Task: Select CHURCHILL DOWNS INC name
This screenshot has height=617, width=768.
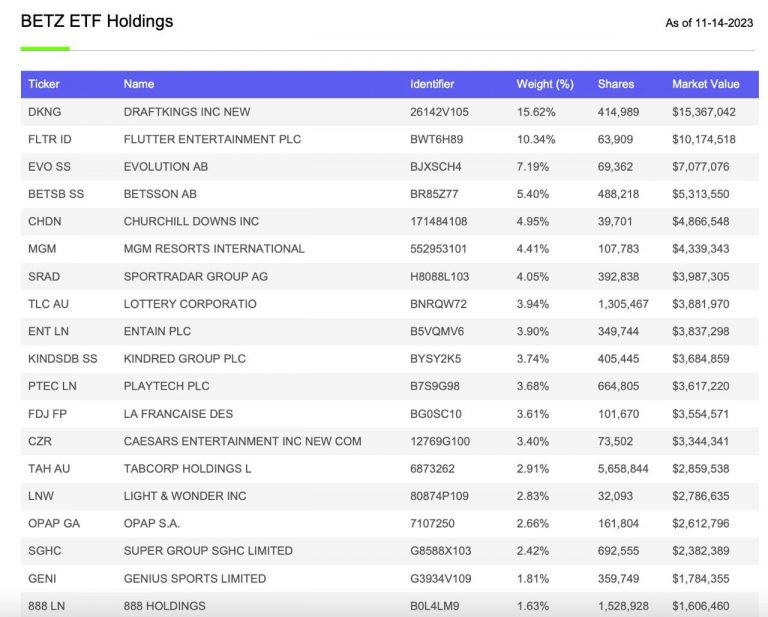Action: pos(191,222)
